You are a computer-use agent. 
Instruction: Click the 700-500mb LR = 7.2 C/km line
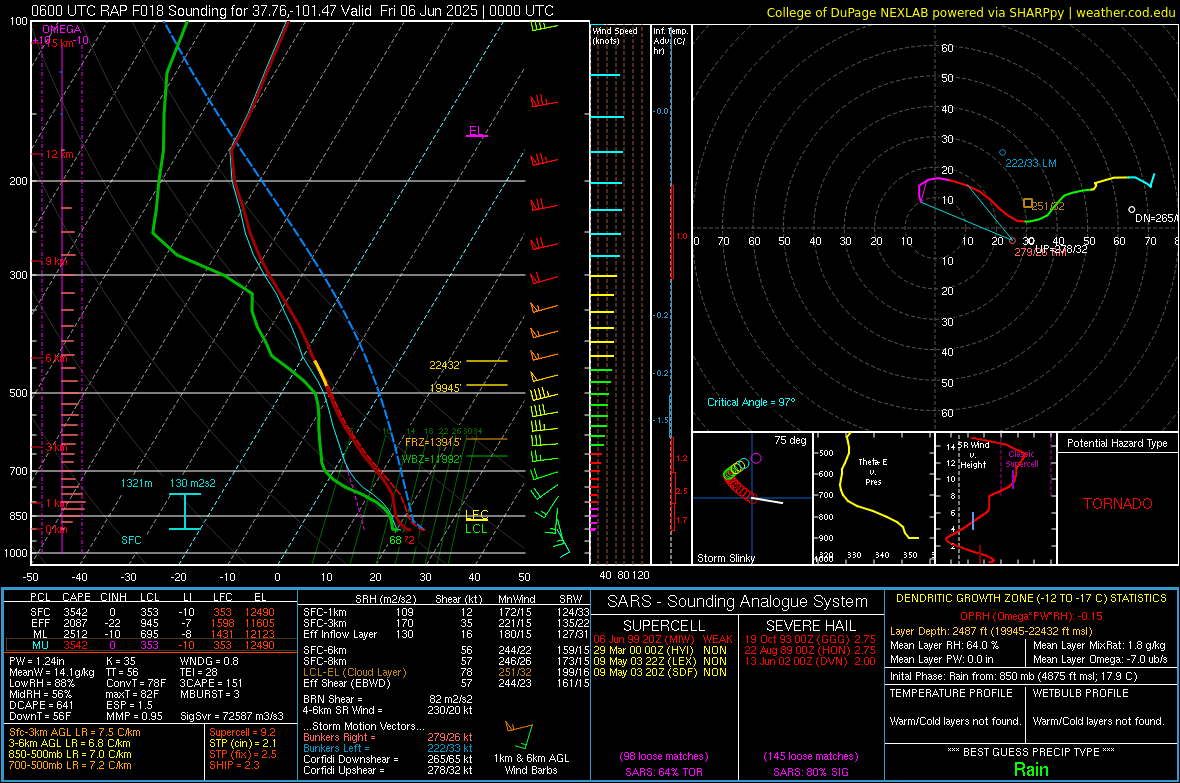coord(70,765)
